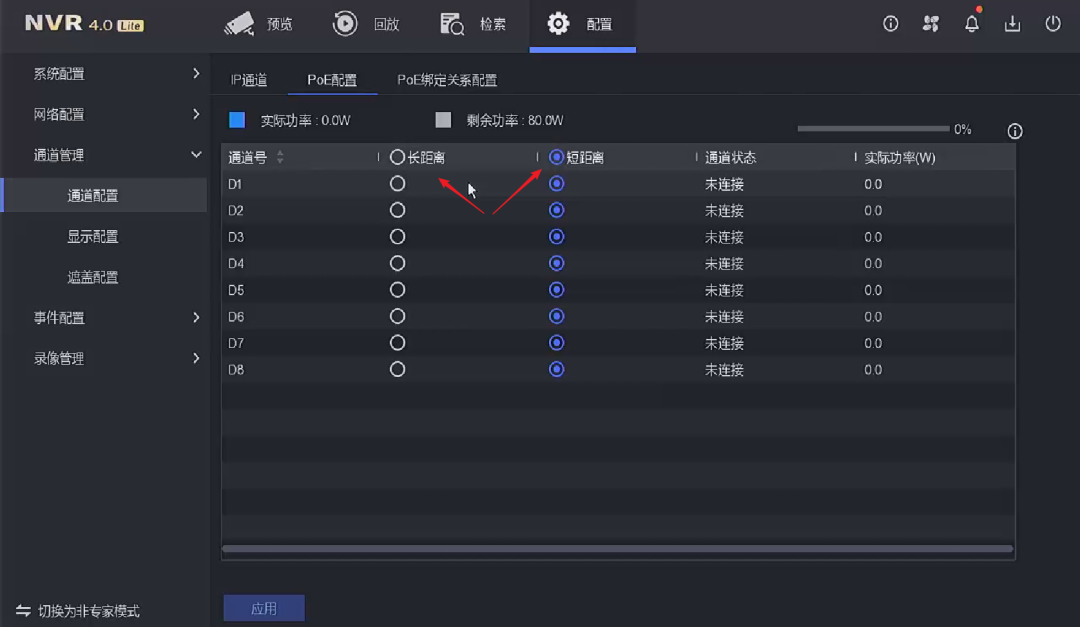Click the gray 剩余功率 color swatch
This screenshot has height=627, width=1080.
443,120
